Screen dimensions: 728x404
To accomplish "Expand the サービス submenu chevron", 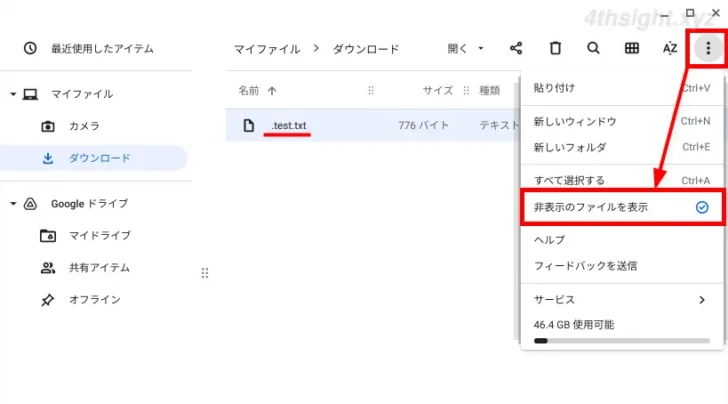I will (x=702, y=300).
